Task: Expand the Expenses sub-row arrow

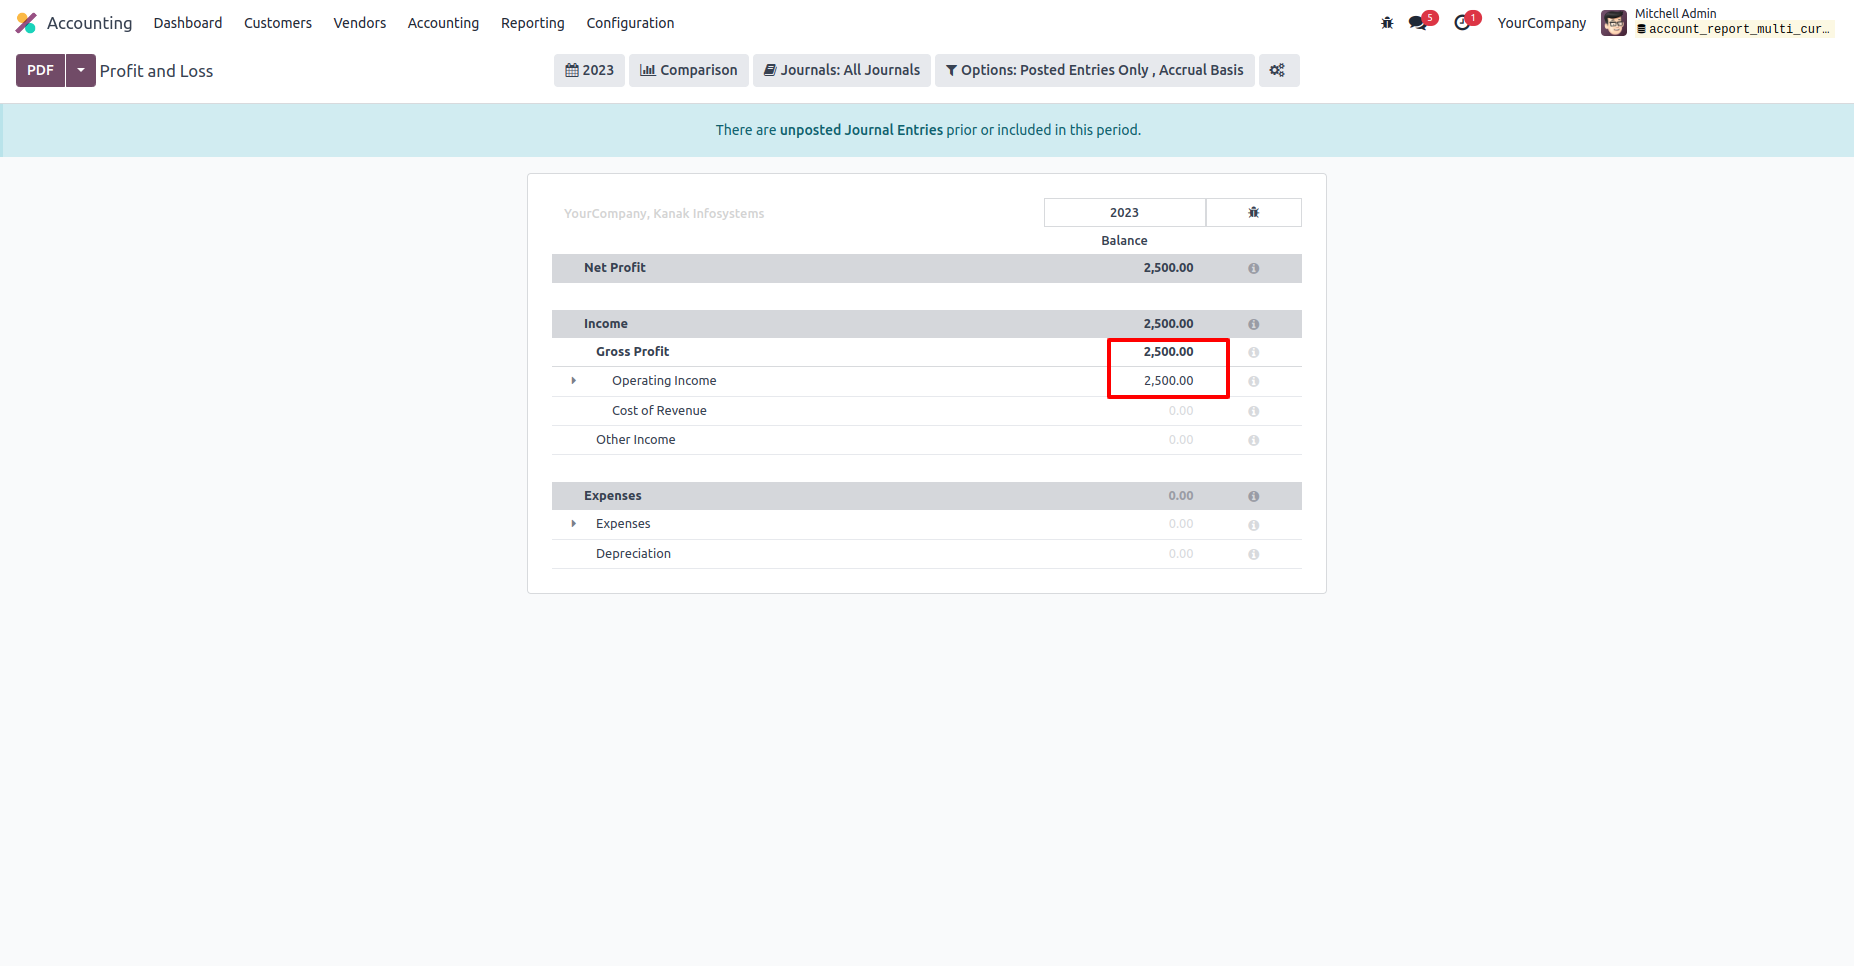Action: [x=573, y=524]
